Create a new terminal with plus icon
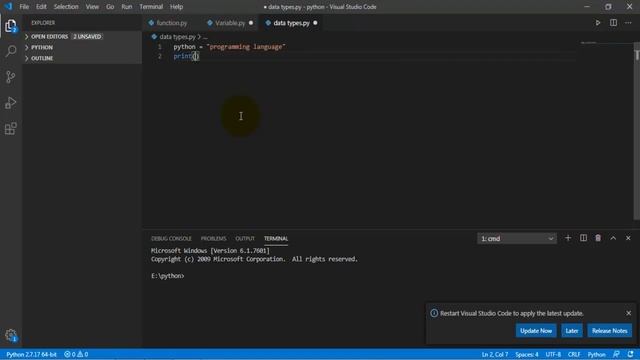 pyautogui.click(x=568, y=238)
